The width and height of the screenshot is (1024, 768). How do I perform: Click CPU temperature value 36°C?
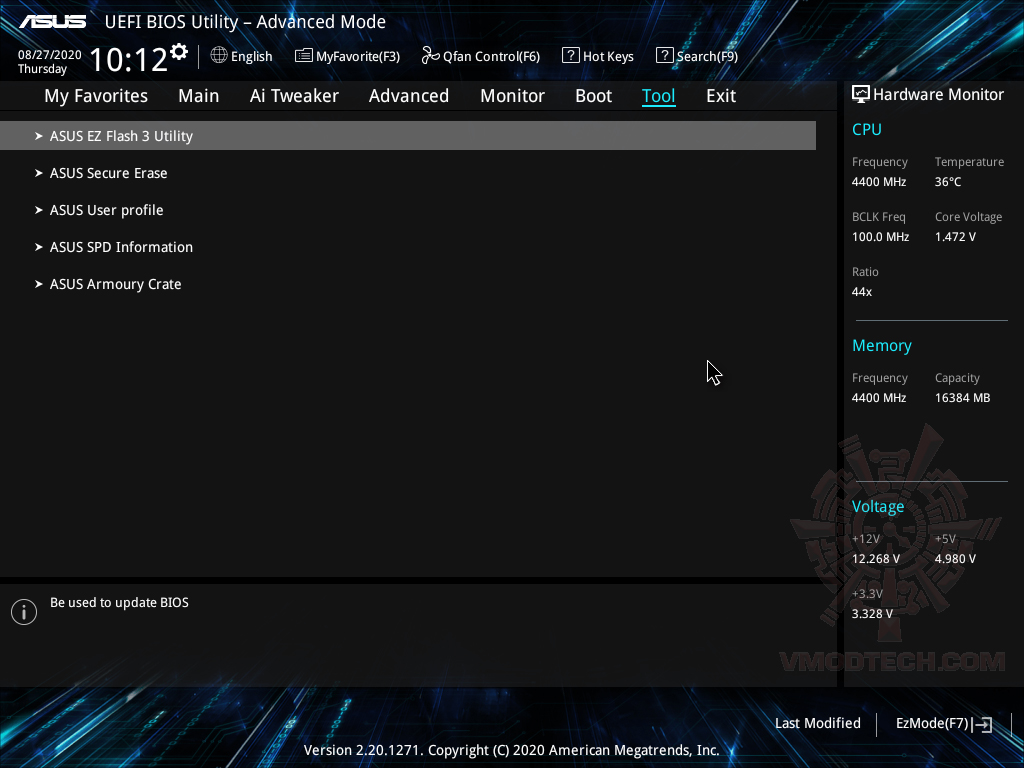[948, 182]
